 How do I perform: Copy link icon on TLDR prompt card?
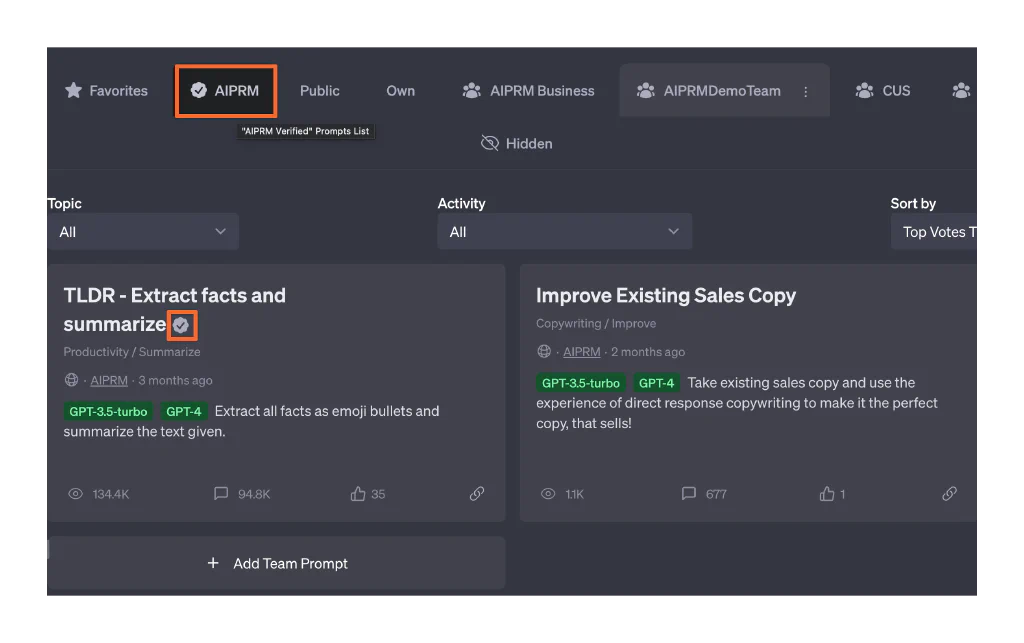(477, 494)
